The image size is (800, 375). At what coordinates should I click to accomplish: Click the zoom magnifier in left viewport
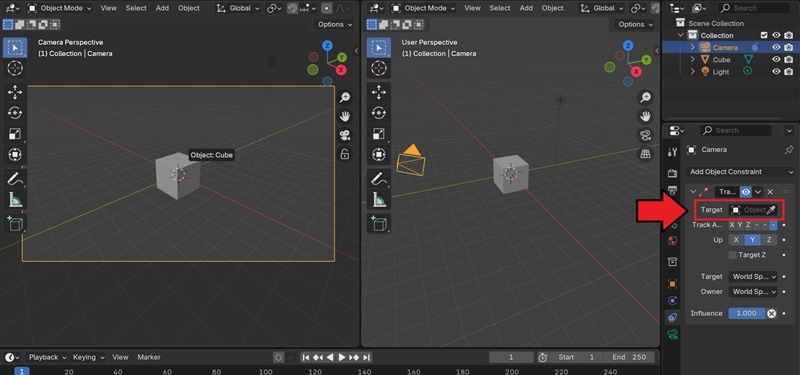pyautogui.click(x=345, y=97)
